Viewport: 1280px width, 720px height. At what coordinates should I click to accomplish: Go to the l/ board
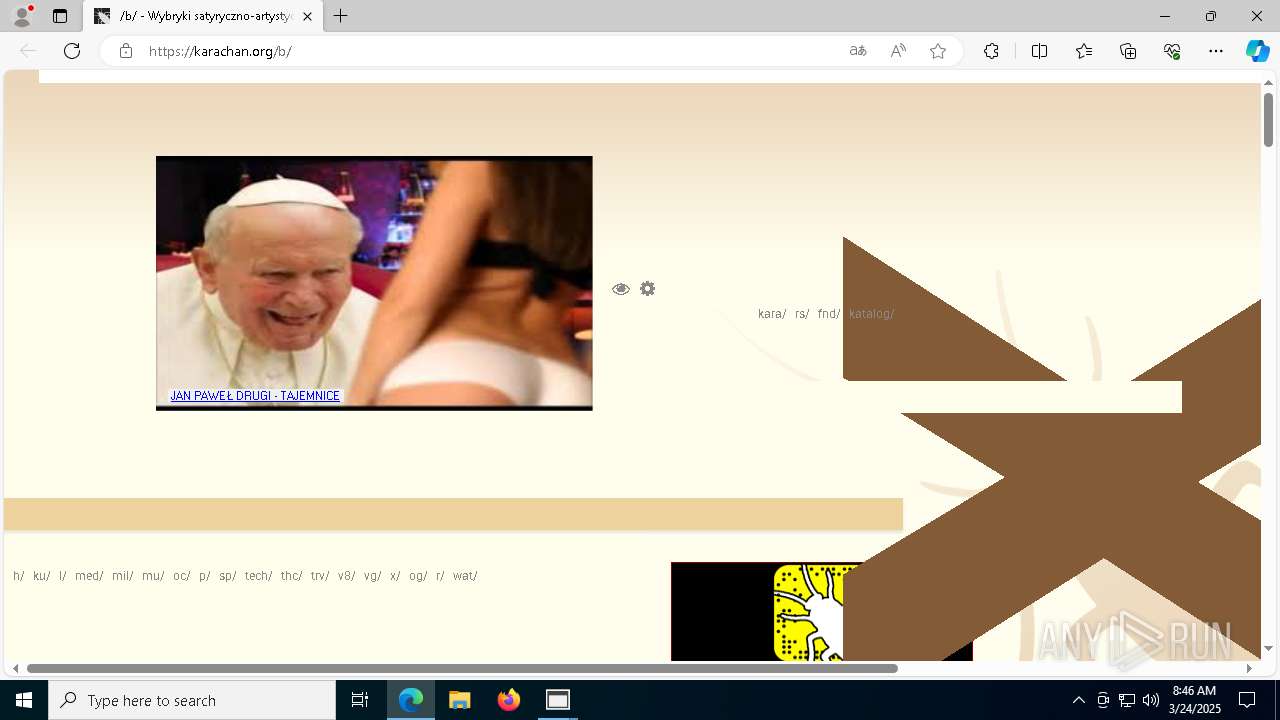(x=63, y=576)
